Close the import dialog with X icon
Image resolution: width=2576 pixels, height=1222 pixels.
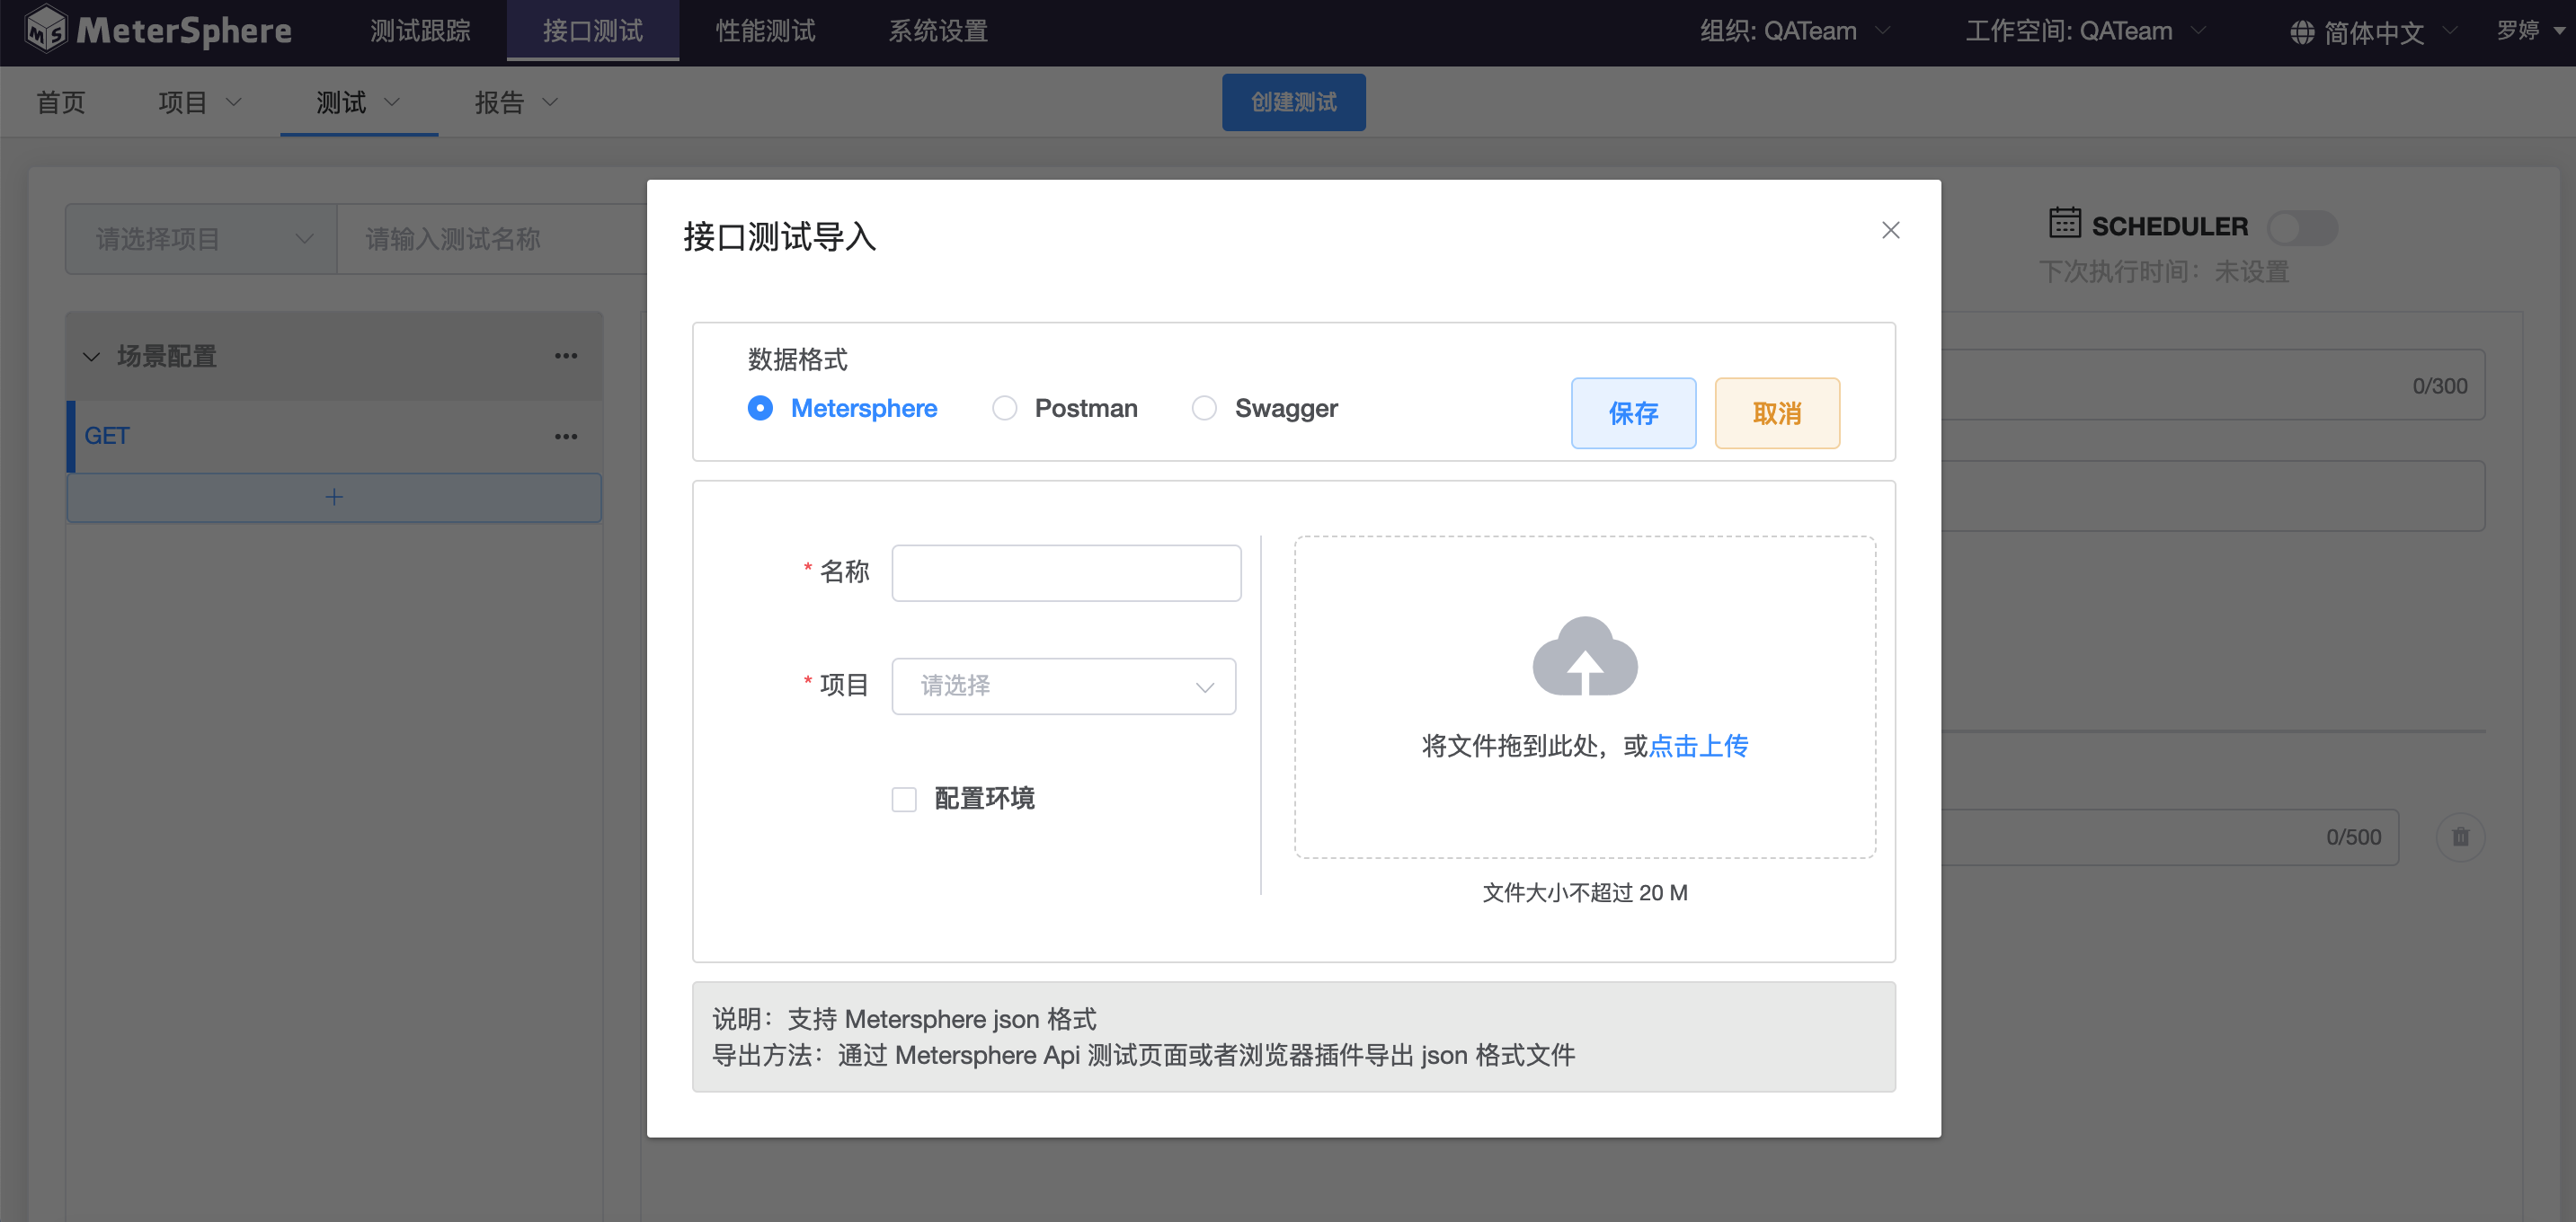(x=1890, y=230)
